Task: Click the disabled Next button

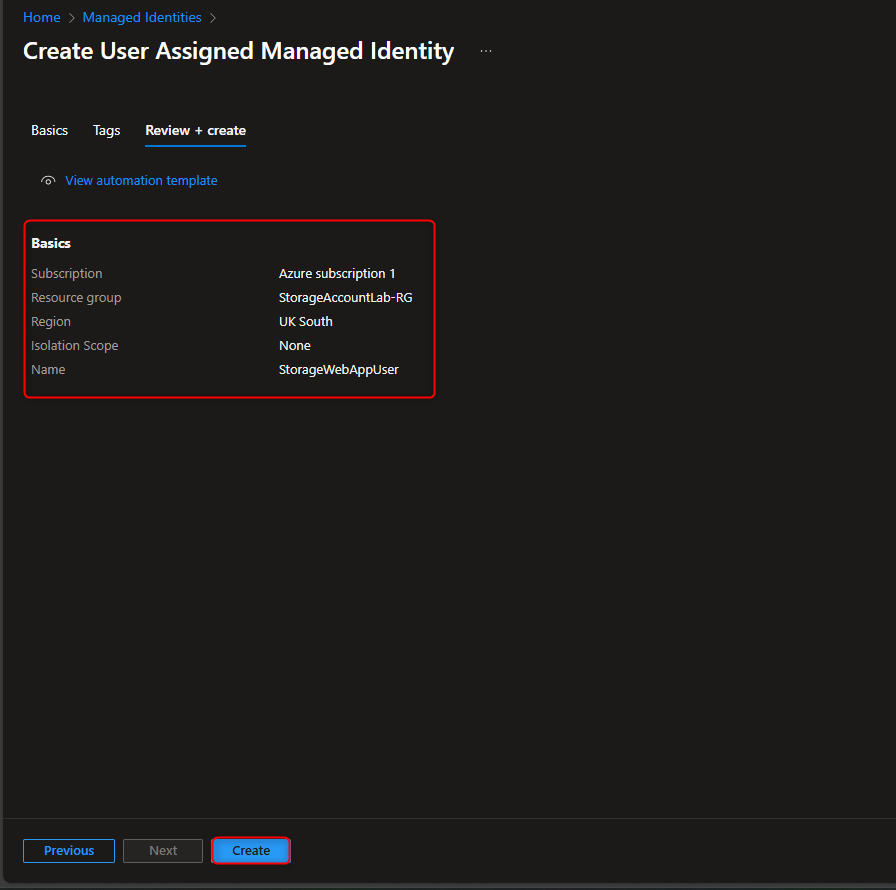Action: [162, 850]
